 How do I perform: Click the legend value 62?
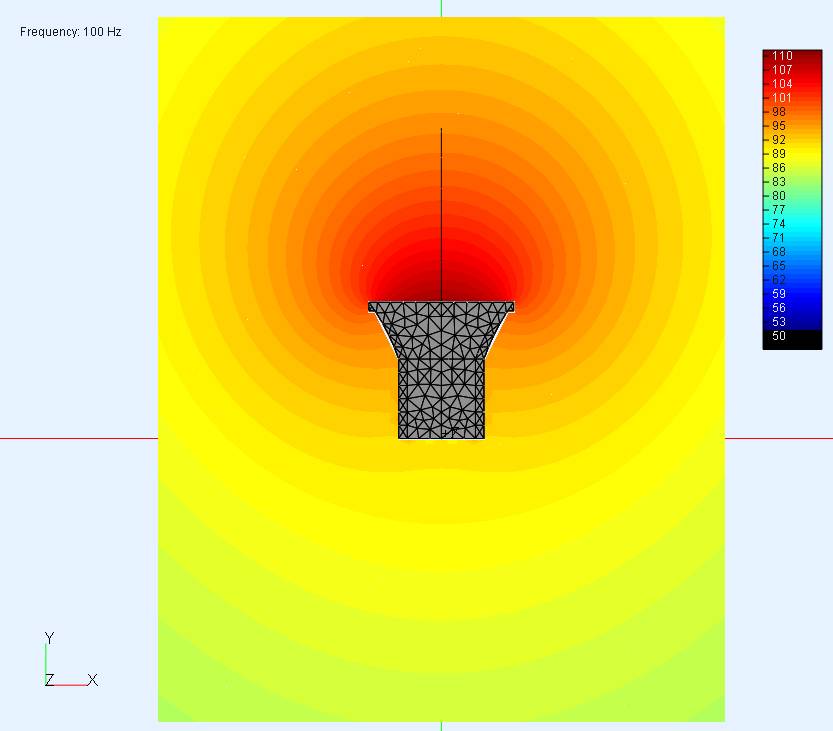click(x=779, y=279)
